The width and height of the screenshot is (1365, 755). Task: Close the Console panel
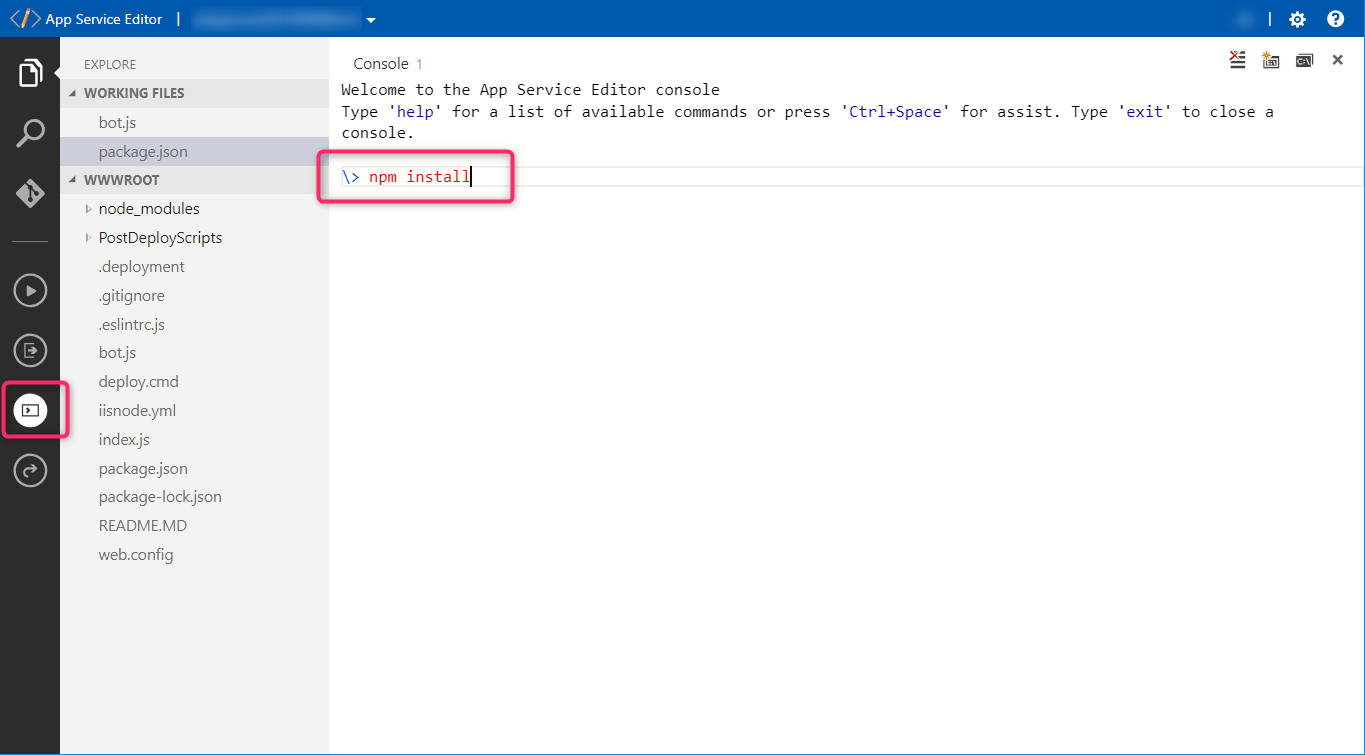[1337, 60]
